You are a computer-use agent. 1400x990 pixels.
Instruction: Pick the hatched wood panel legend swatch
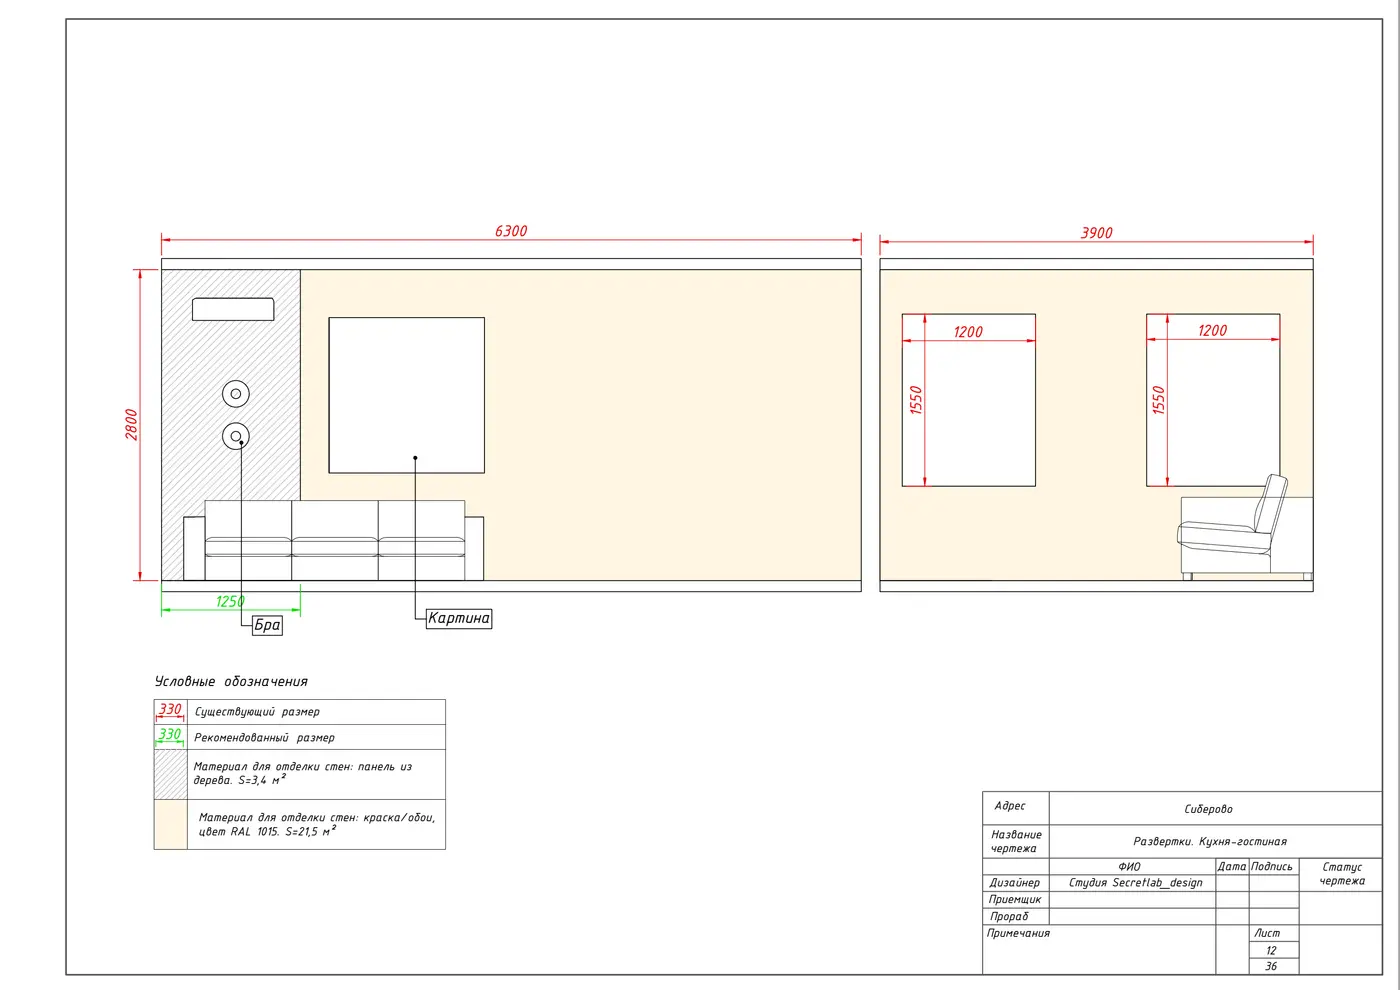[170, 774]
